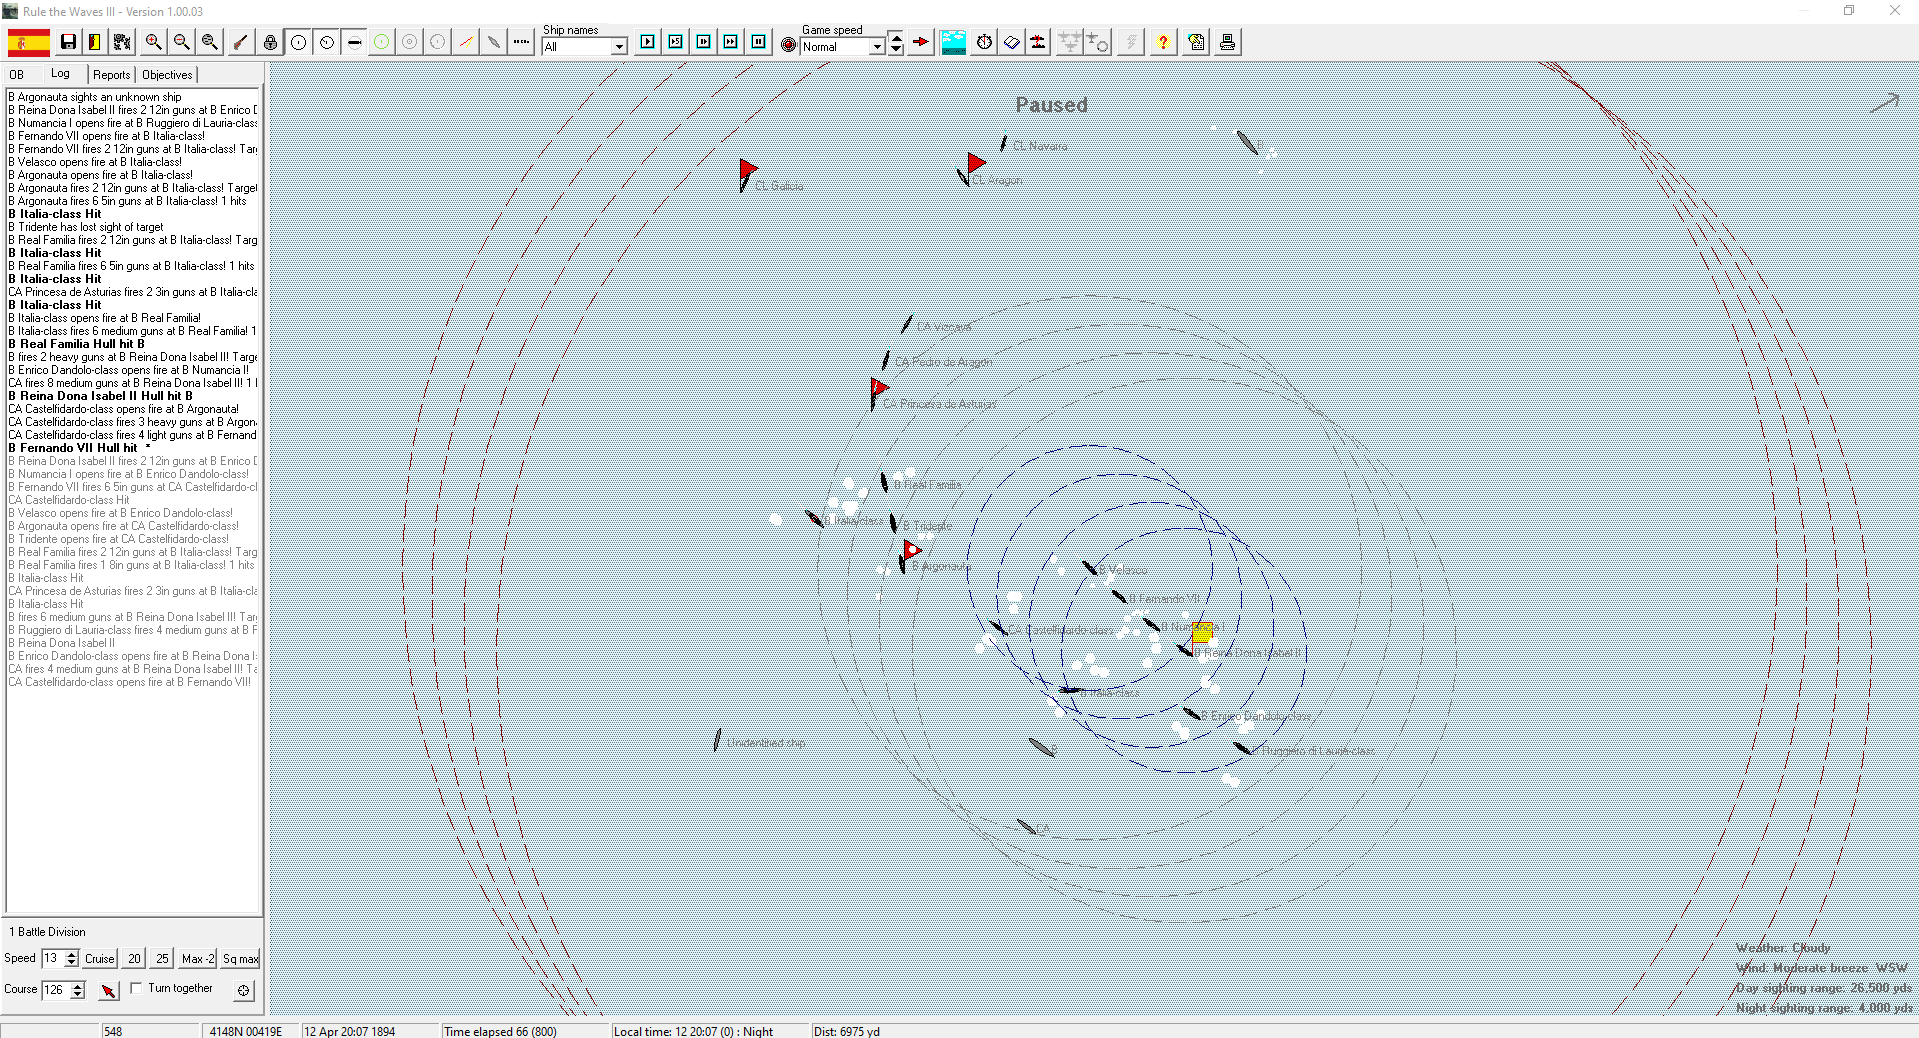Switch to the Reports tab

point(111,75)
